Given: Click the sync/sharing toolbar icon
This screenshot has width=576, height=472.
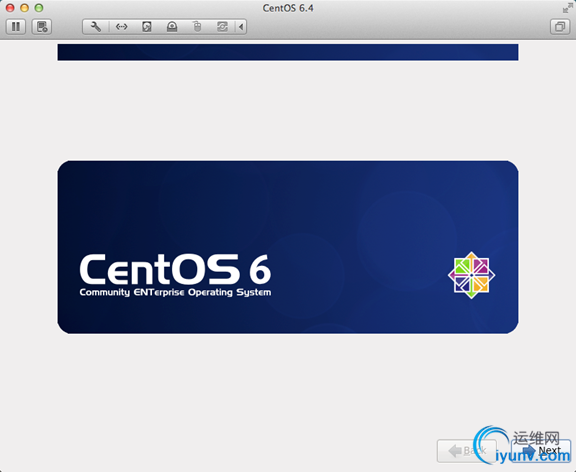Looking at the screenshot, I should click(x=222, y=27).
